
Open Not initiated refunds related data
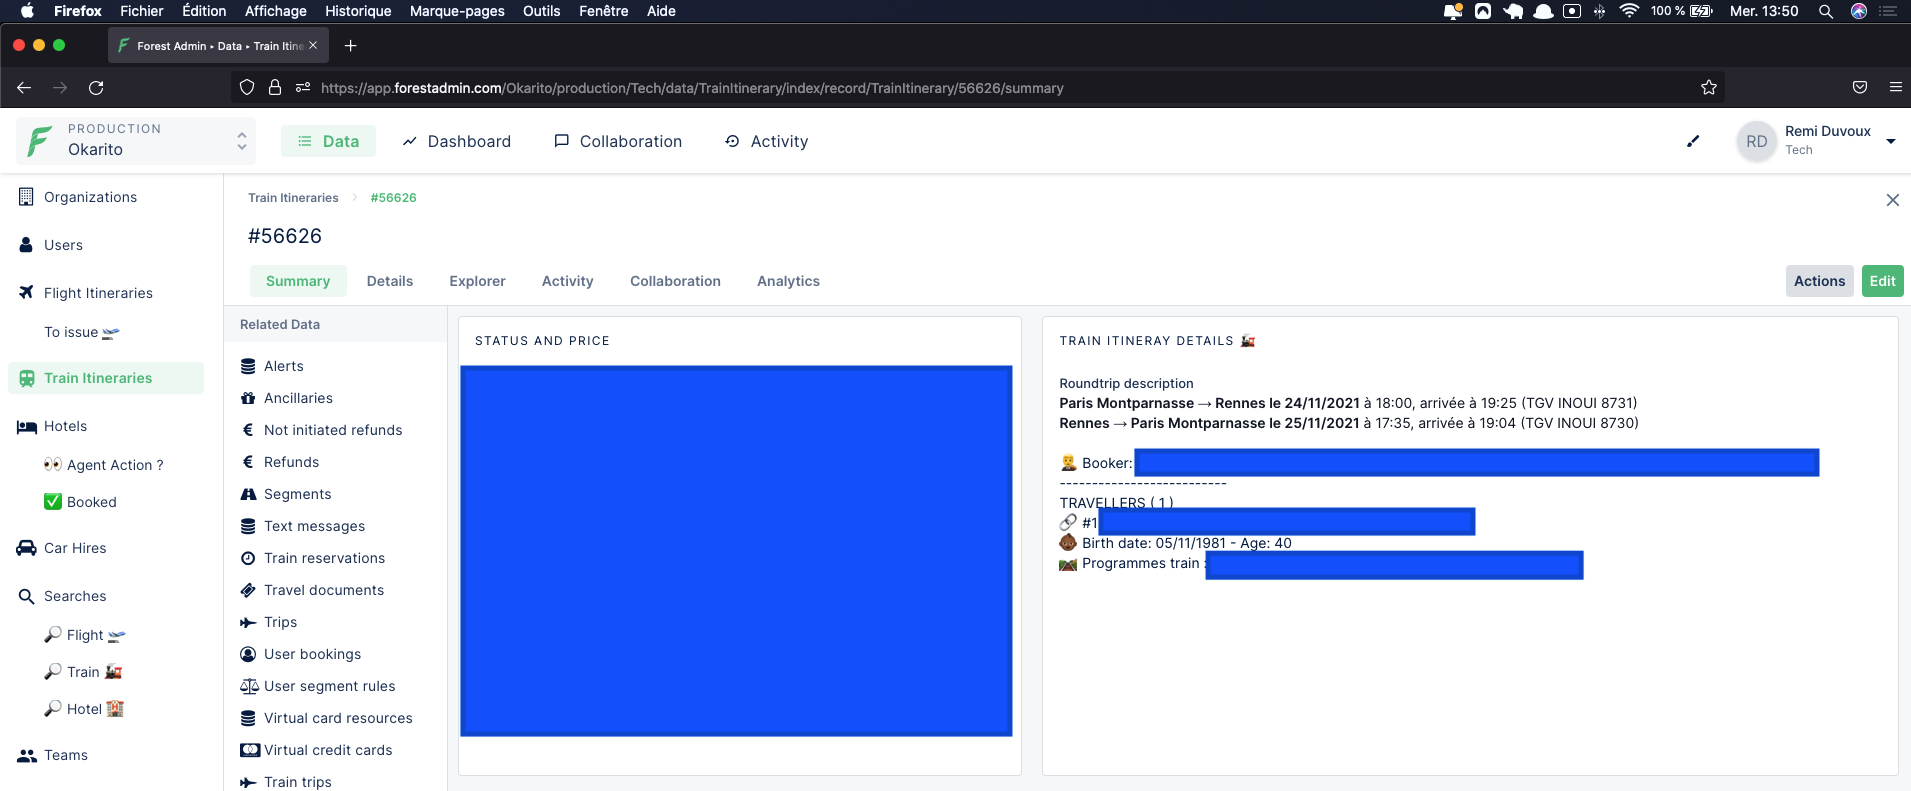pyautogui.click(x=333, y=430)
